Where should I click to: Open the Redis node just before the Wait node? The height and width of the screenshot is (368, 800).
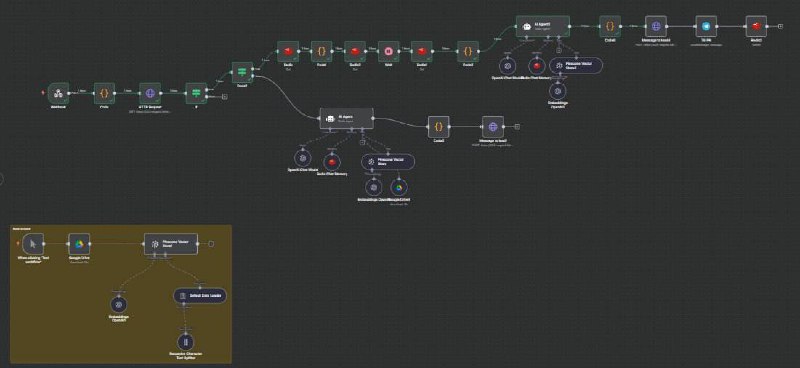[355, 52]
